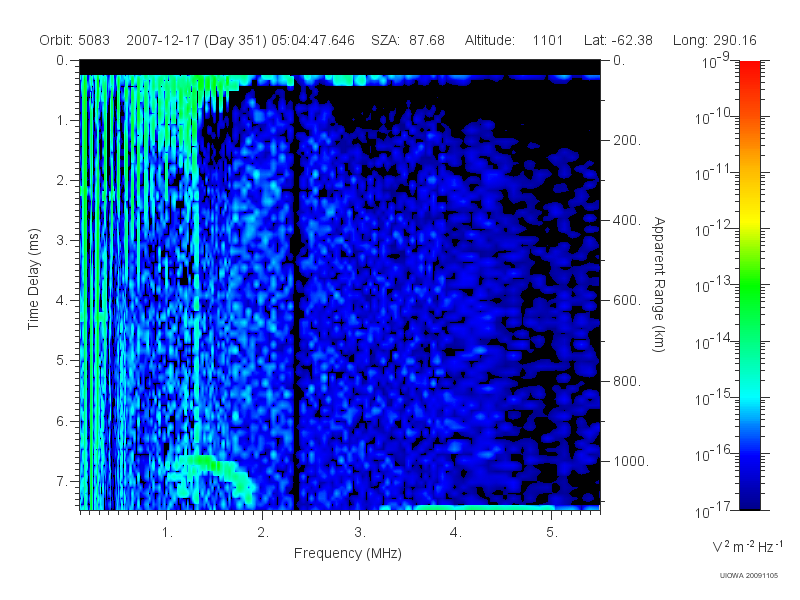Click the '600.' apparent range tick label
This screenshot has height=600, width=800.
627,301
